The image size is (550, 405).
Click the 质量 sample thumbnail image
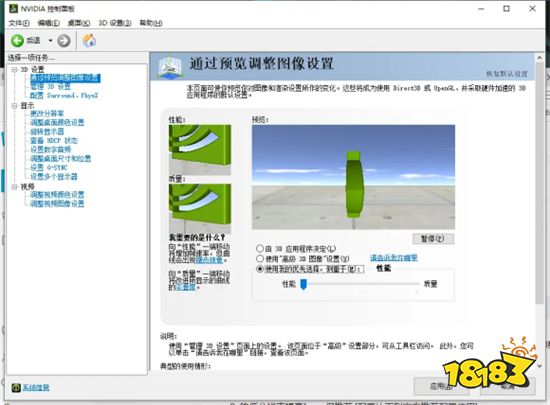[x=200, y=208]
